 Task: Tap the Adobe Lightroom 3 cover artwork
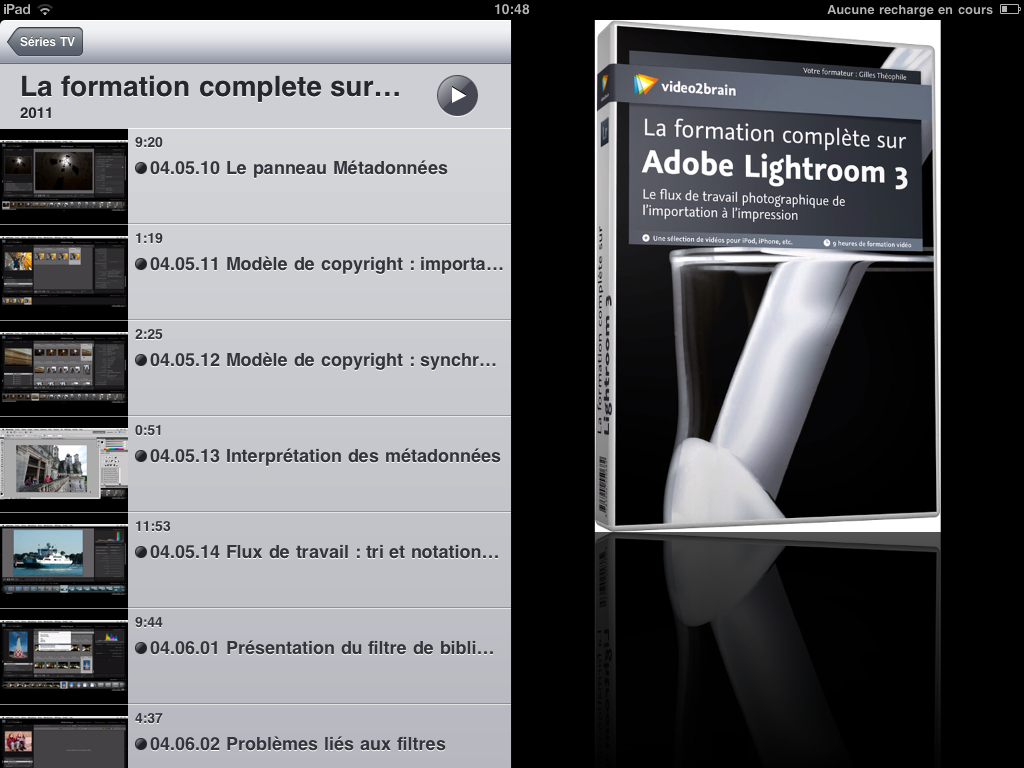pyautogui.click(x=767, y=276)
